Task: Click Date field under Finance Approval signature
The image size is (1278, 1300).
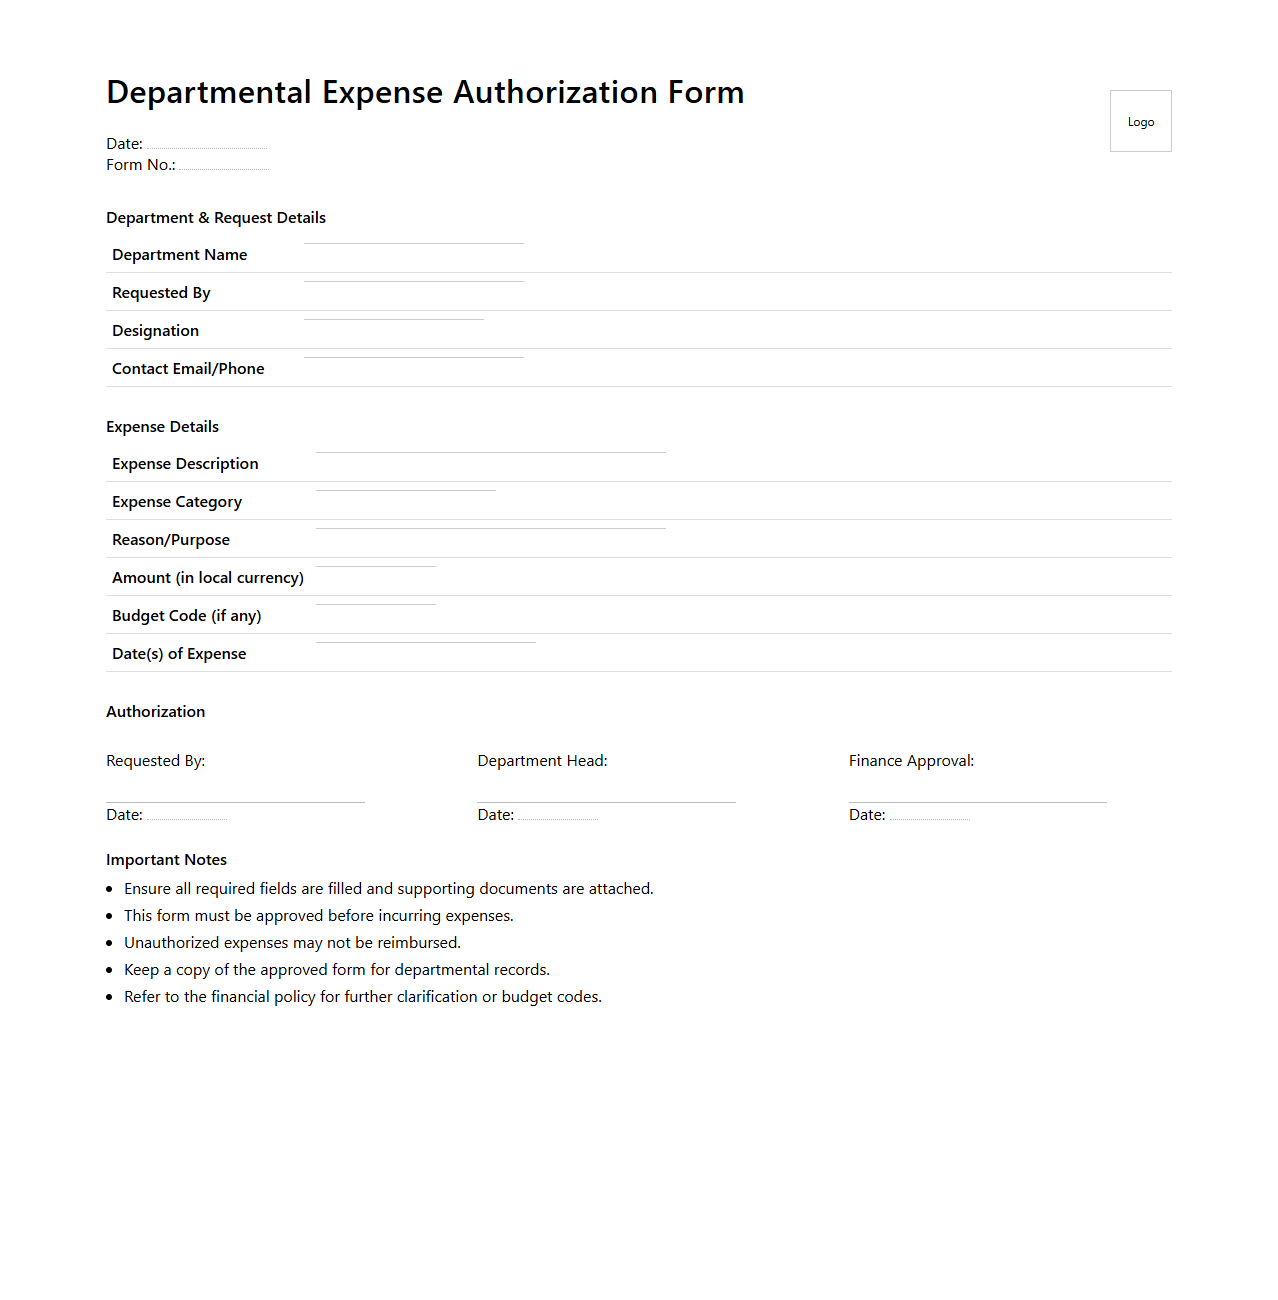Action: [x=930, y=814]
